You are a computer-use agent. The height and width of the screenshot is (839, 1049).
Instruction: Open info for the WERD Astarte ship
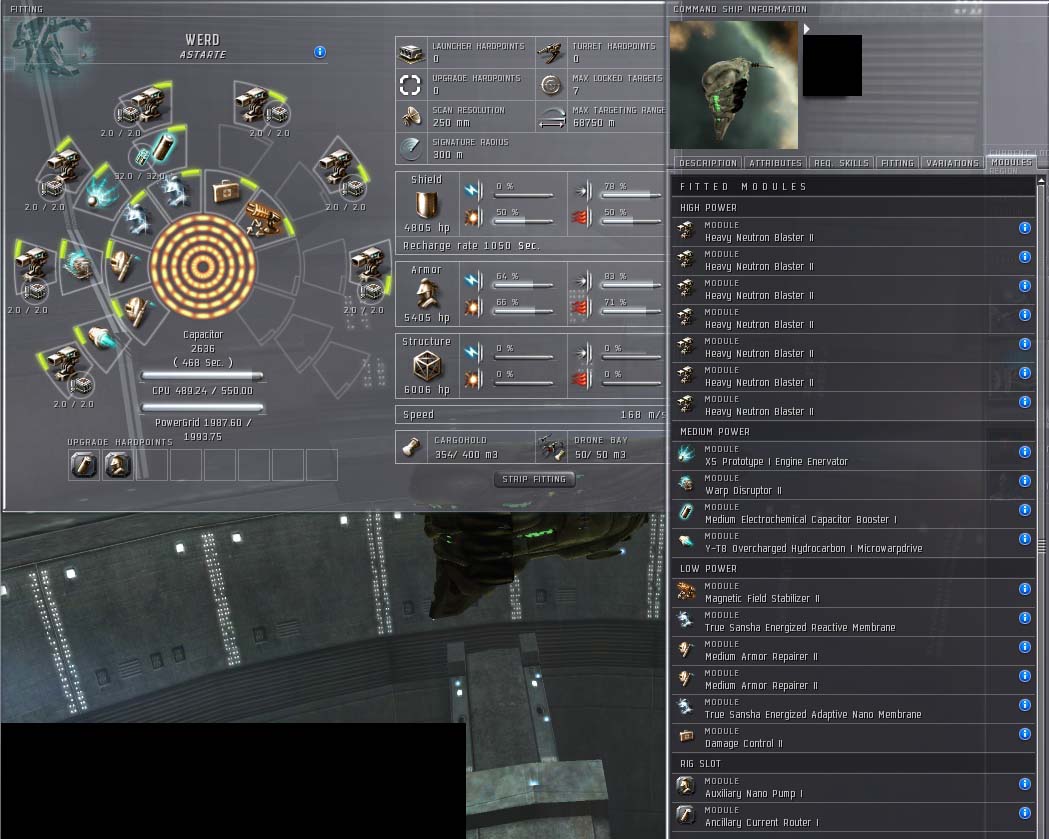[320, 52]
